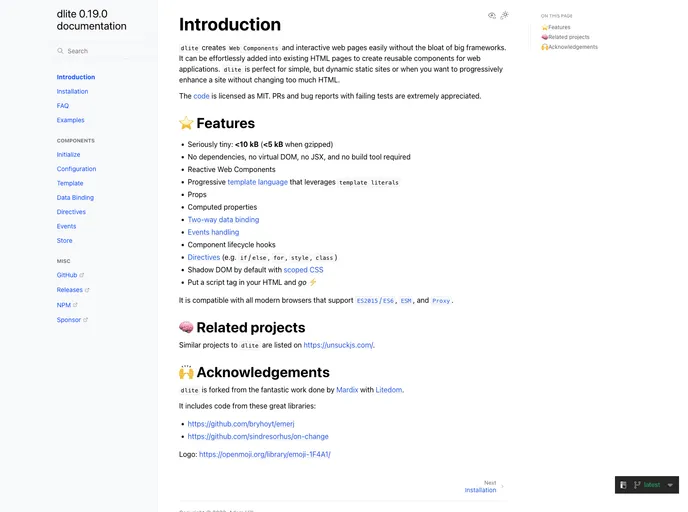This screenshot has width=688, height=512.
Task: Click the 'Props' list item
Action: click(197, 194)
